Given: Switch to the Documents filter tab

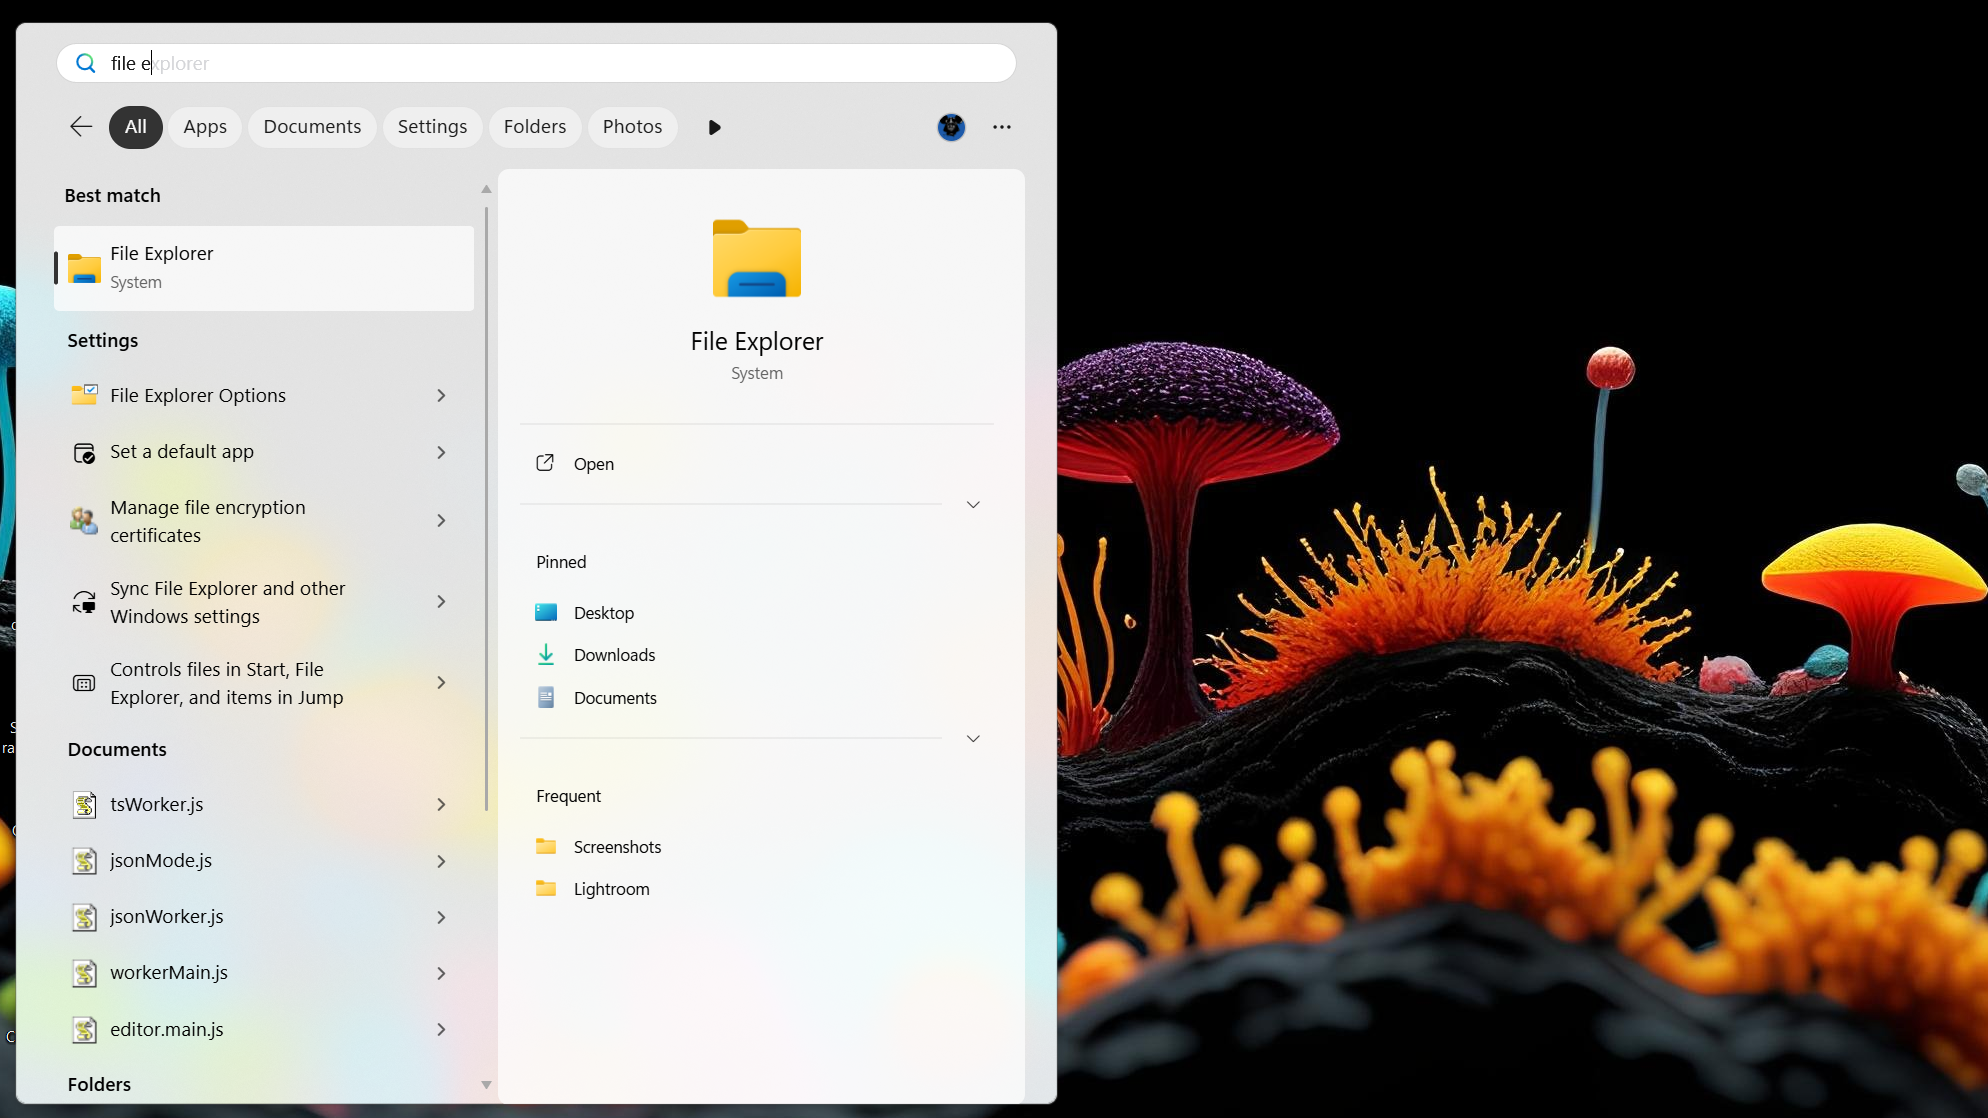Looking at the screenshot, I should (312, 127).
